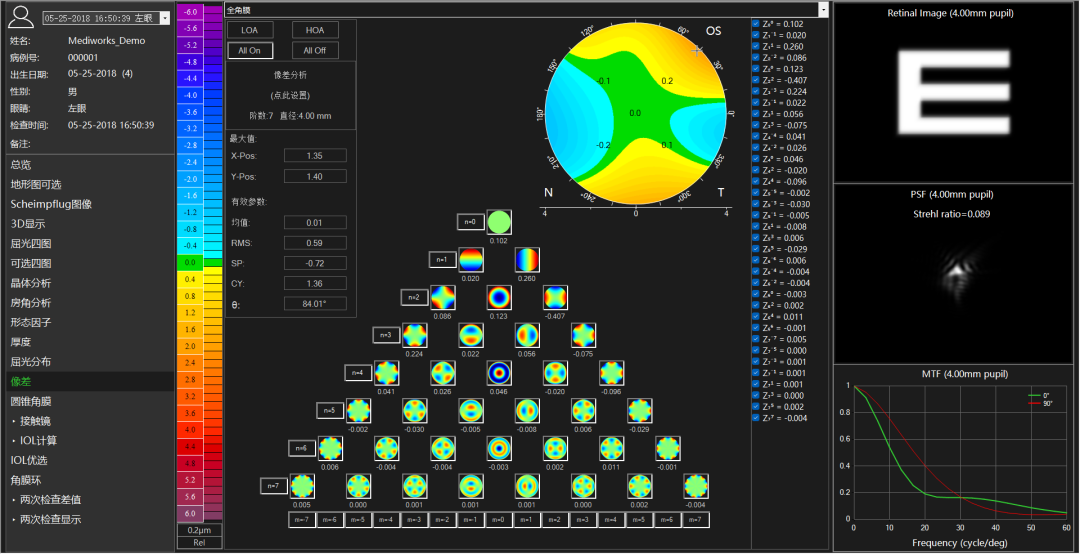Image resolution: width=1080 pixels, height=554 pixels.
Task: Select the n=5 thumbnail valued -0.030
Action: [415, 411]
